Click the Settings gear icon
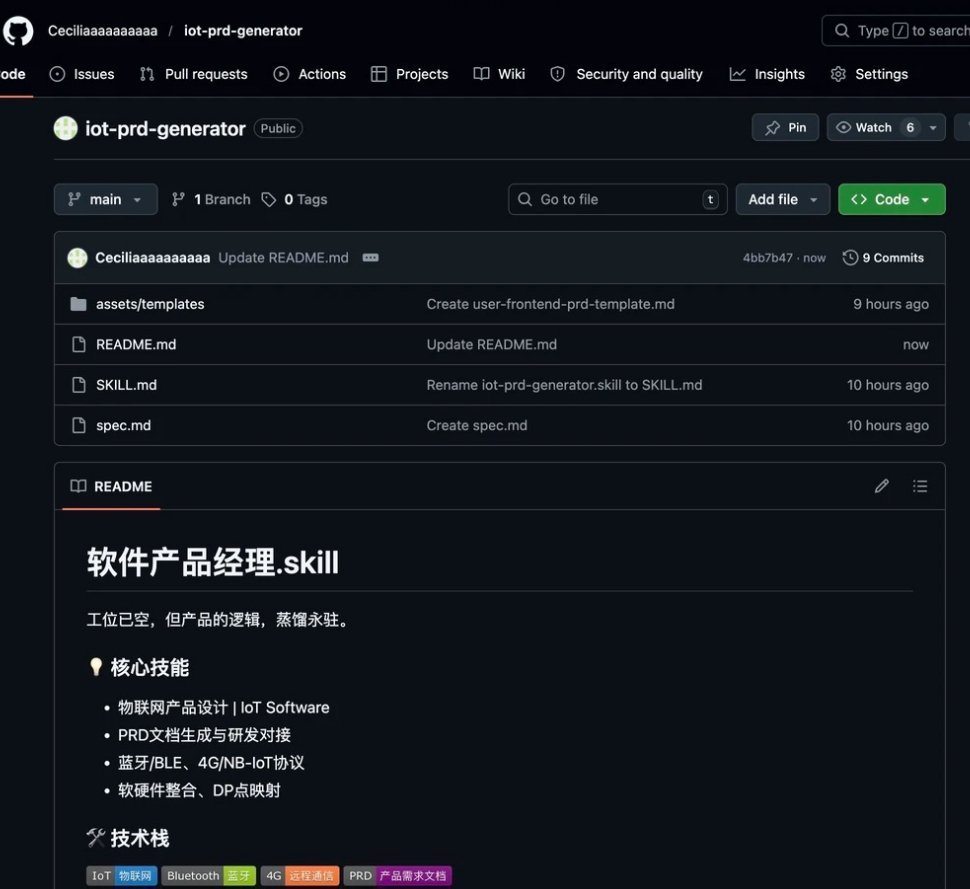The height and width of the screenshot is (889, 970). [x=840, y=73]
